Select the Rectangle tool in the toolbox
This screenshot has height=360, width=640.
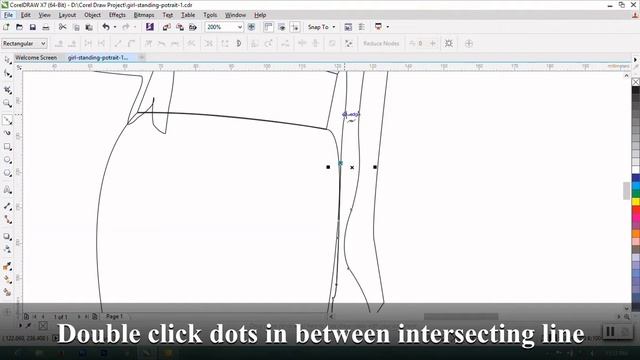click(7, 147)
